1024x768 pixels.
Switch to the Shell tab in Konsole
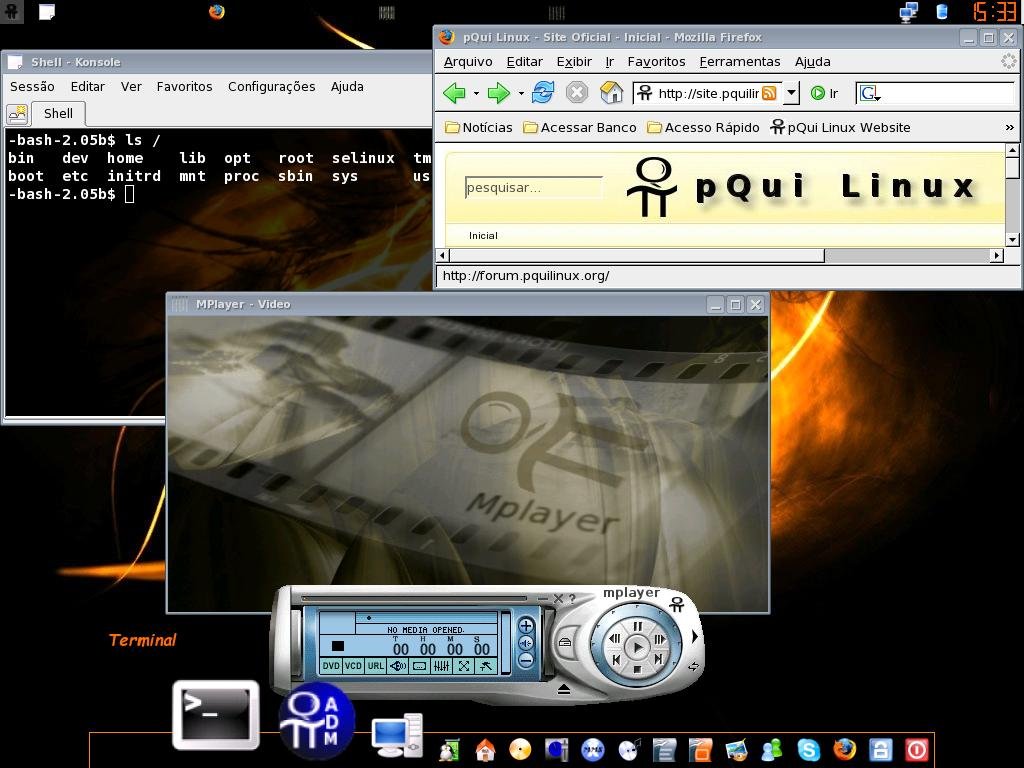pyautogui.click(x=57, y=113)
